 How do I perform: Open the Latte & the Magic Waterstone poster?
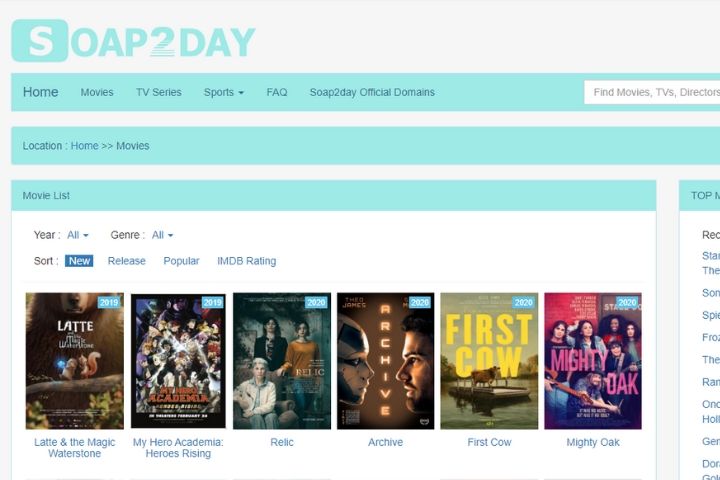pyautogui.click(x=75, y=361)
